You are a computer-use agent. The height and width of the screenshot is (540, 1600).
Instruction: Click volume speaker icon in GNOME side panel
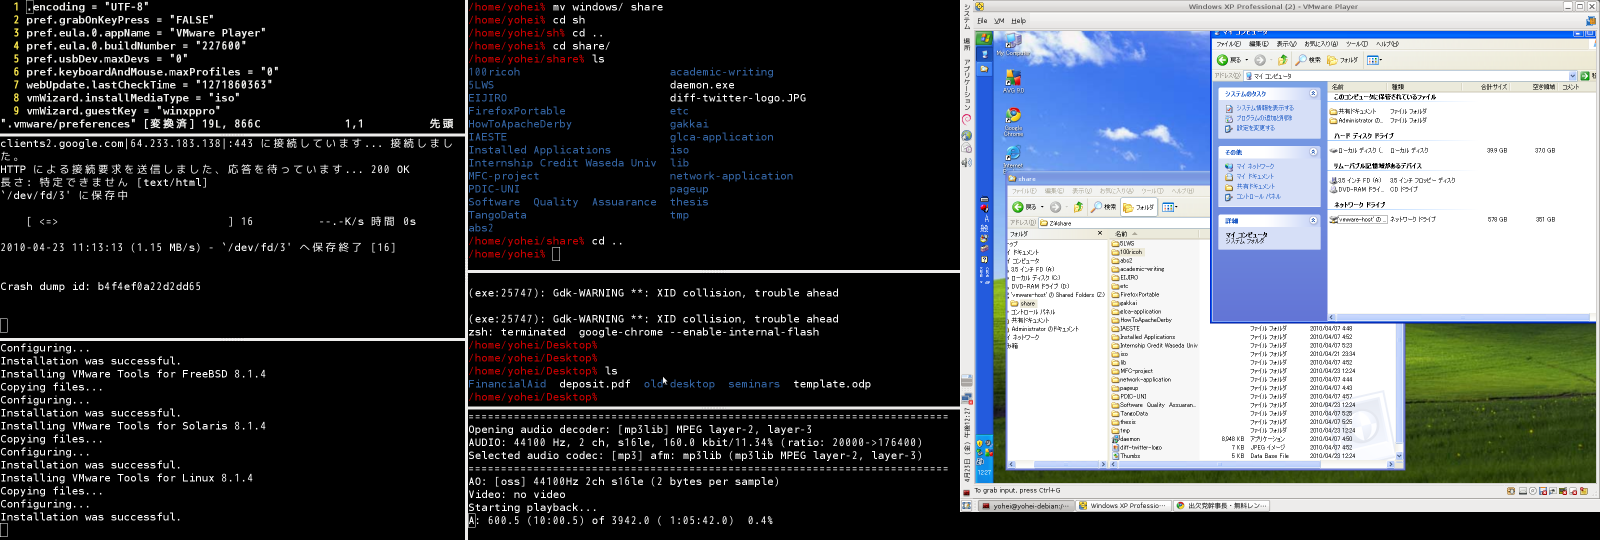(x=967, y=162)
